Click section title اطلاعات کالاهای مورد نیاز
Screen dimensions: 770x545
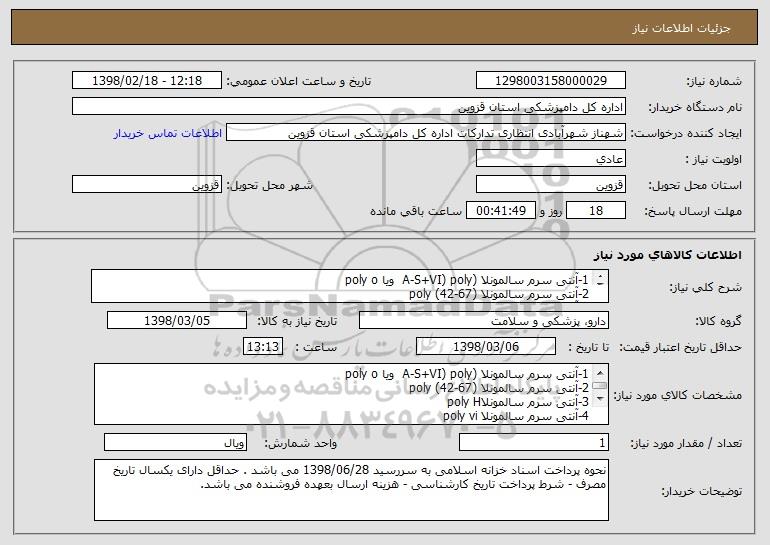pos(667,255)
